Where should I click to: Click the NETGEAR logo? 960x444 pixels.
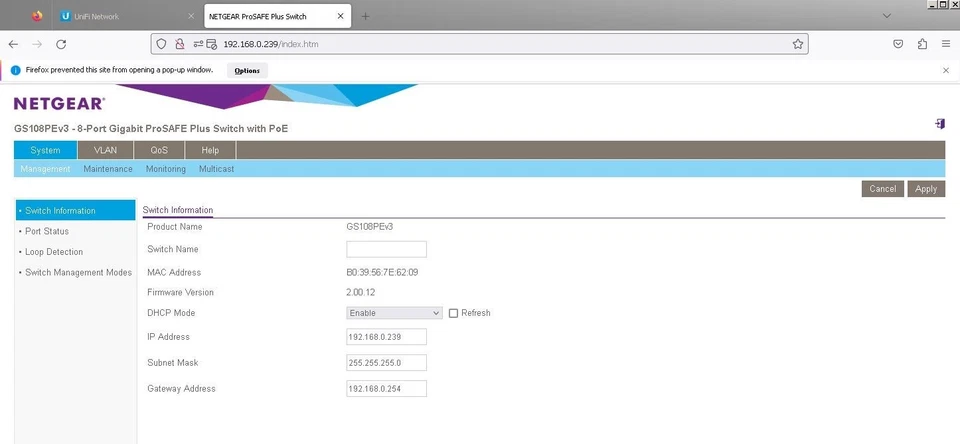click(59, 103)
